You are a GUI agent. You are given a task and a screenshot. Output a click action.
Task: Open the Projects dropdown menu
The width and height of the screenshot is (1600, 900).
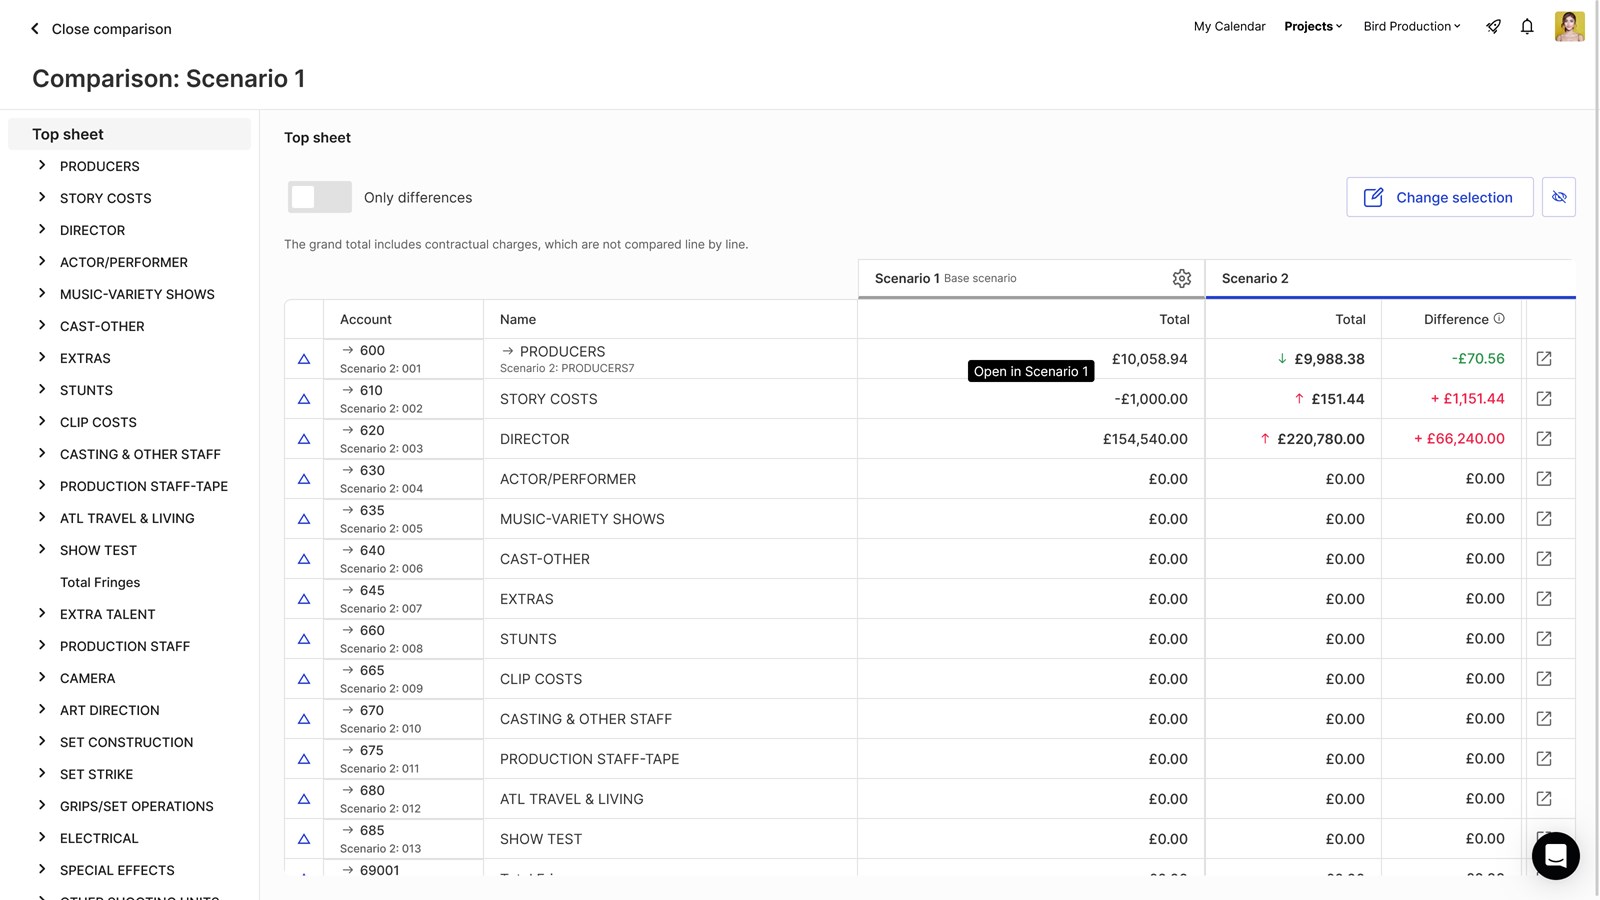1313,27
